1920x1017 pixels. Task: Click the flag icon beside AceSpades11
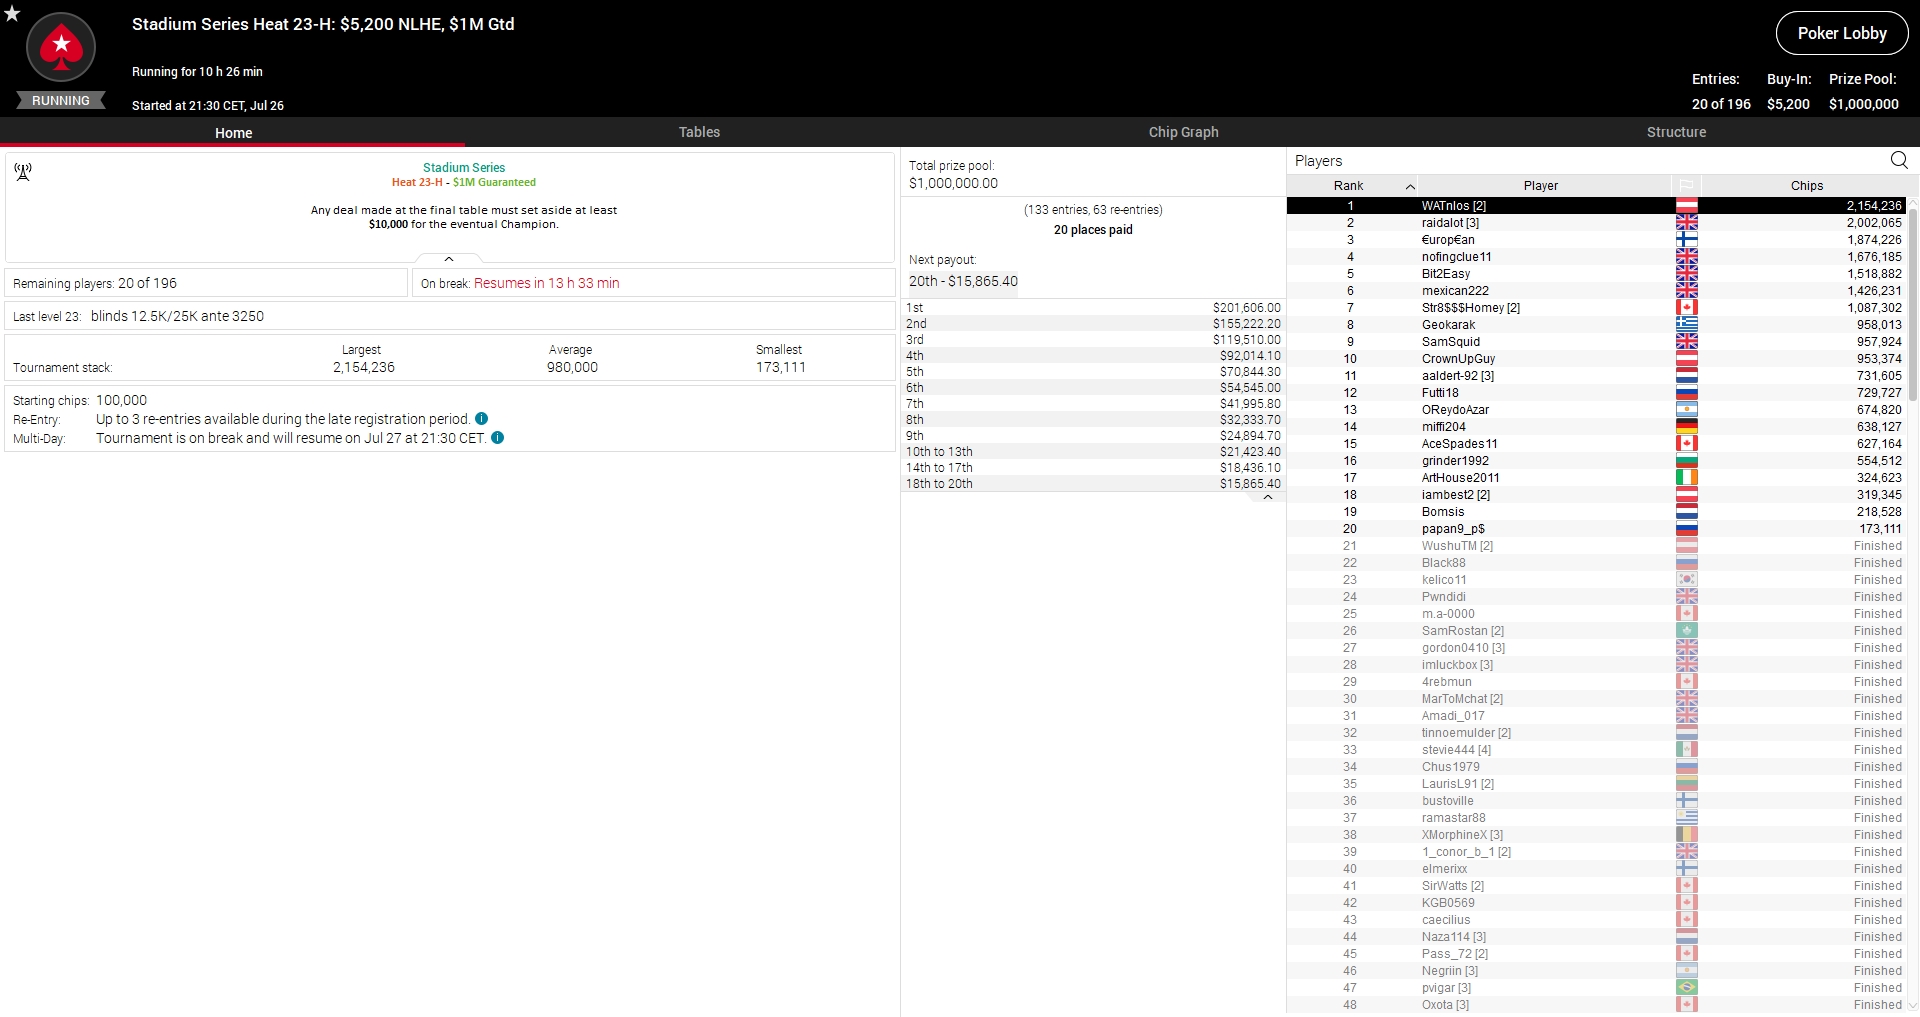[x=1686, y=444]
